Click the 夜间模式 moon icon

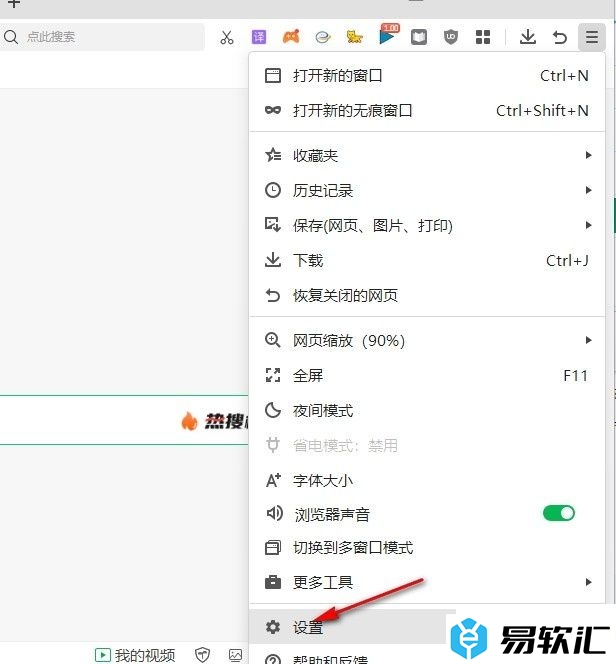coord(273,410)
